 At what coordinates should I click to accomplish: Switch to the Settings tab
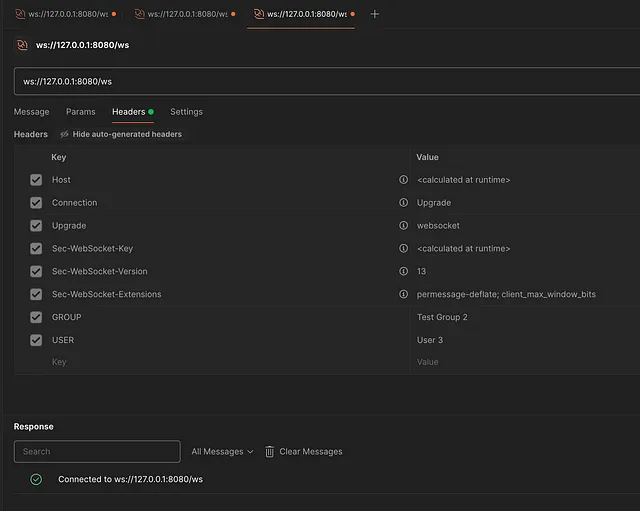pyautogui.click(x=186, y=112)
